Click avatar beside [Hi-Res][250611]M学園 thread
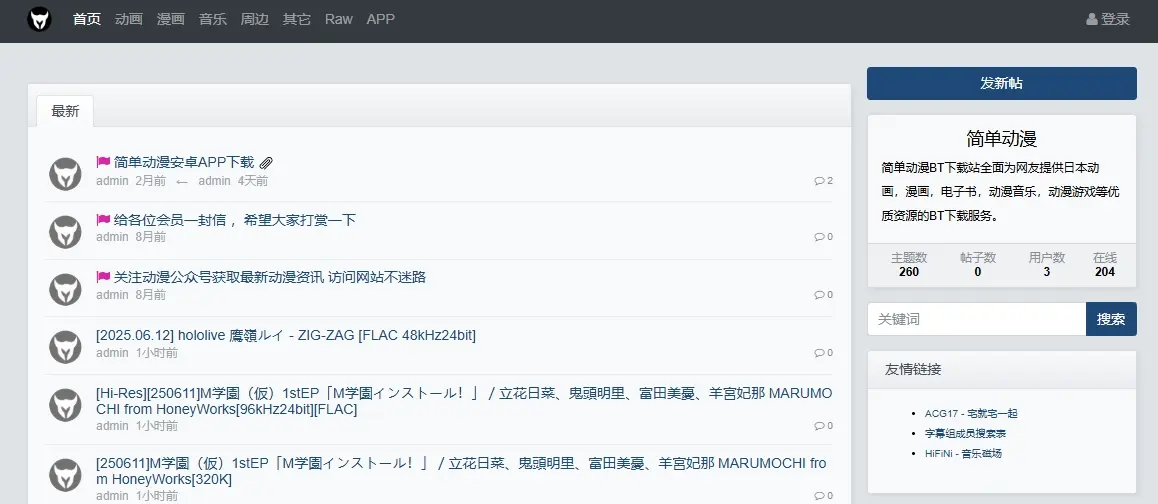This screenshot has height=504, width=1158. point(65,405)
